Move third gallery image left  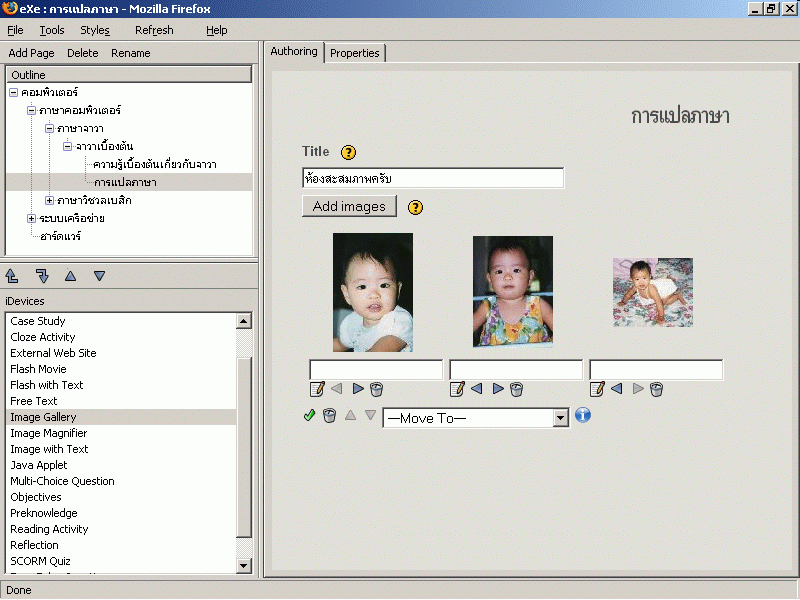pos(617,389)
